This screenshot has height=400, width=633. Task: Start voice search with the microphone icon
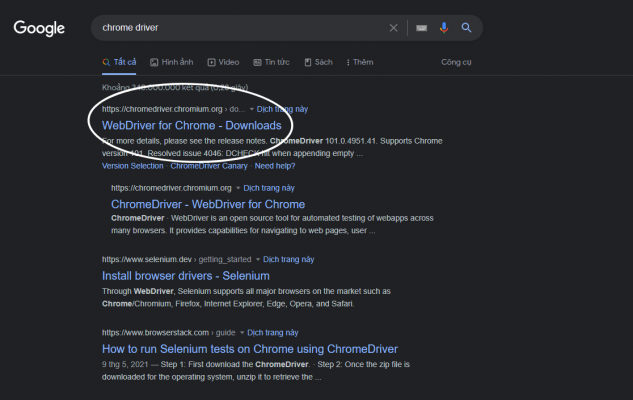click(444, 28)
